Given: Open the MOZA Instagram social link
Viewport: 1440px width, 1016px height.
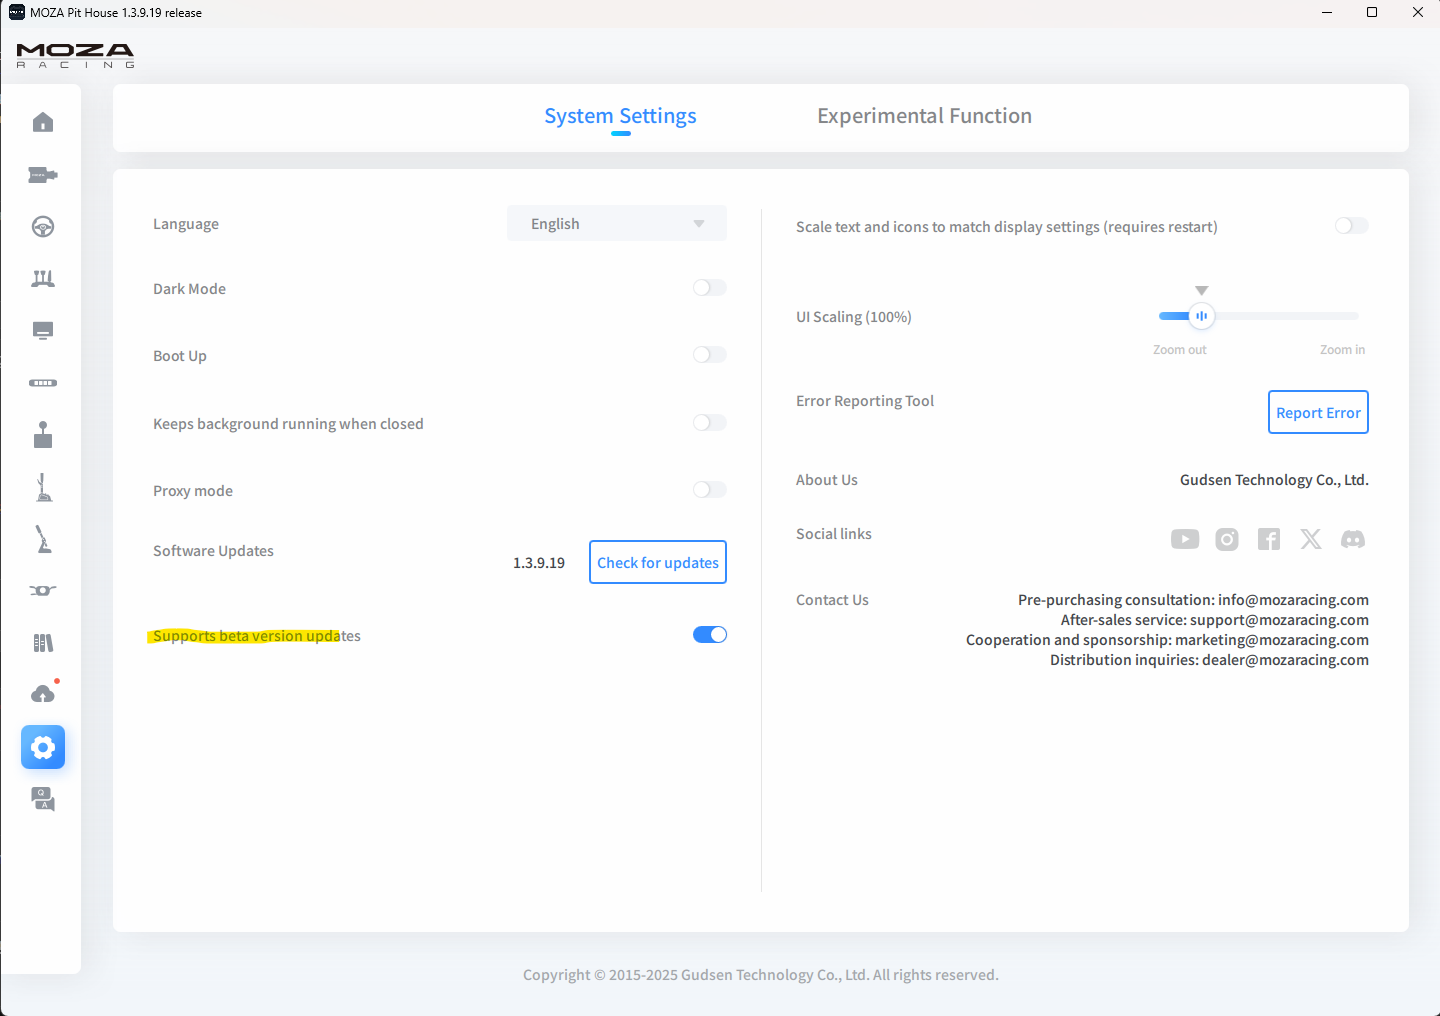Looking at the screenshot, I should (x=1227, y=540).
